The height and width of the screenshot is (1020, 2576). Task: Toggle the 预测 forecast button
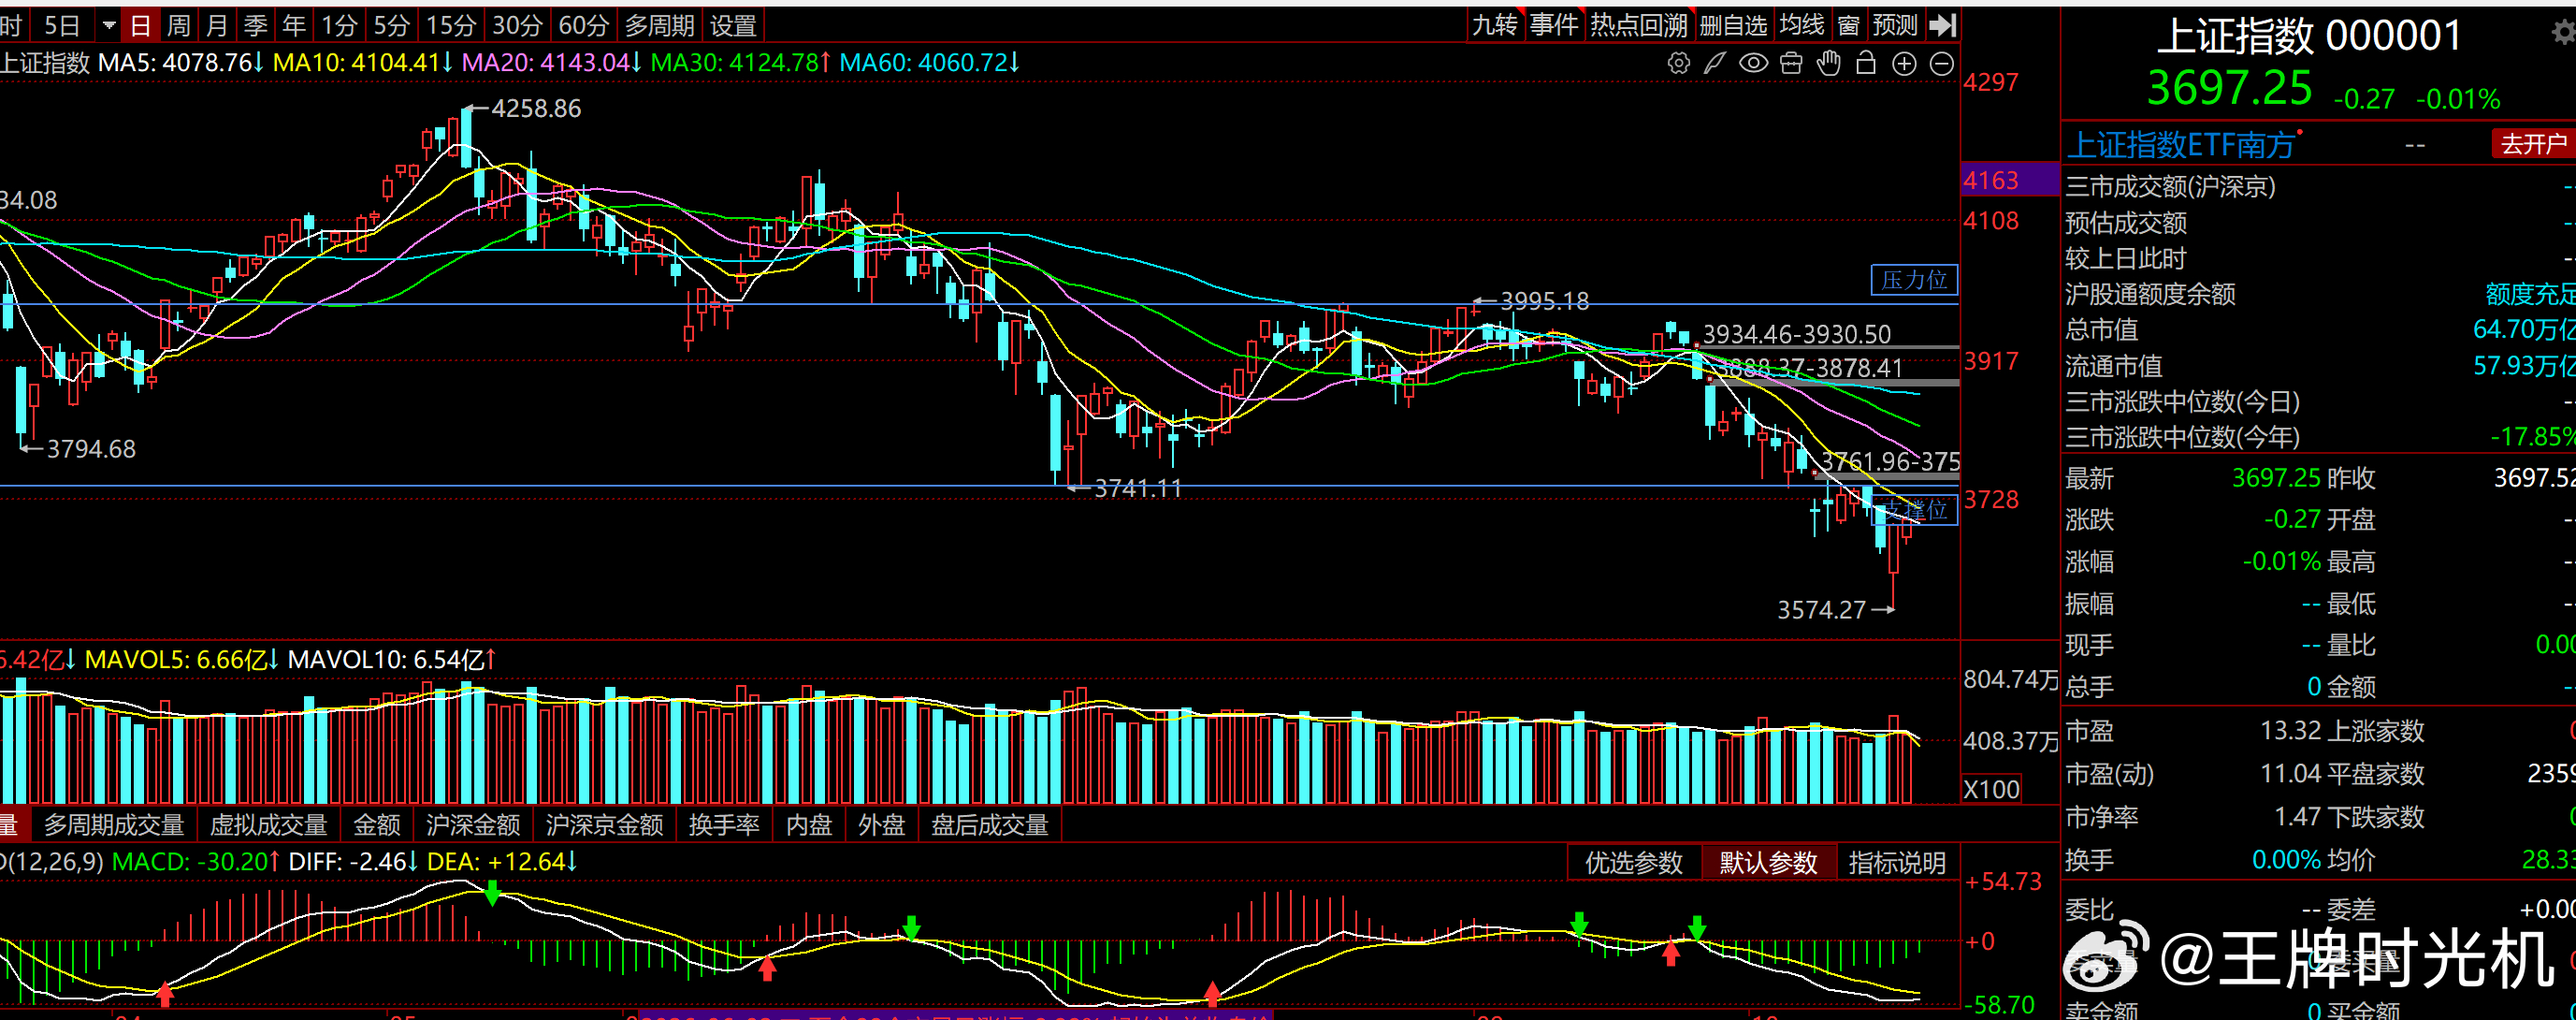pyautogui.click(x=1895, y=25)
